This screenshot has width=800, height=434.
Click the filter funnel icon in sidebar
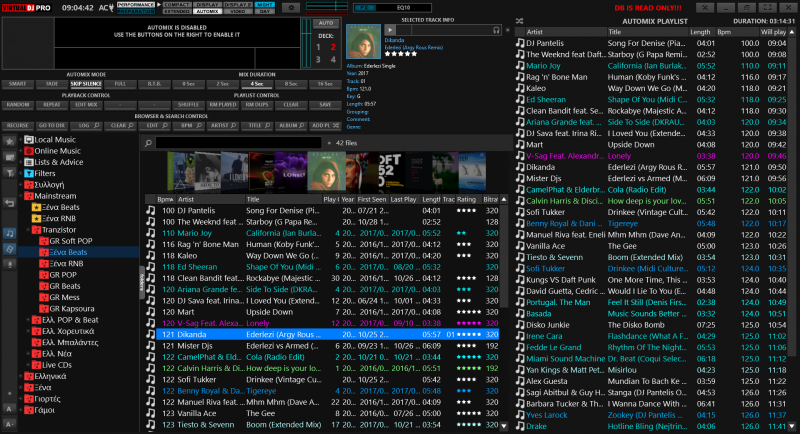tap(9, 173)
